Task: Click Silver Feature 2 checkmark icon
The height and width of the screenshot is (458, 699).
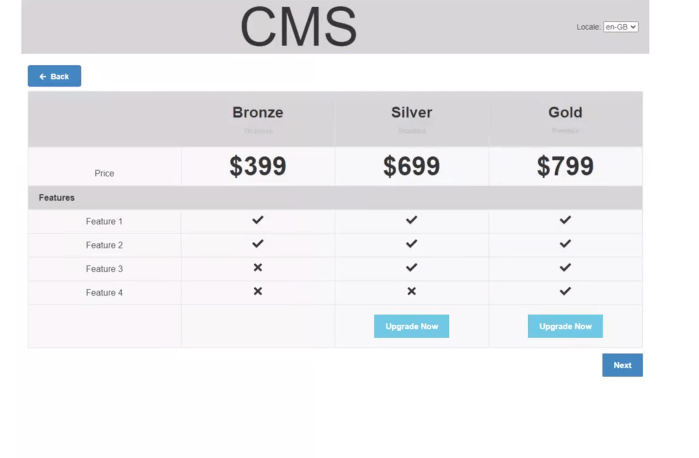Action: click(411, 244)
